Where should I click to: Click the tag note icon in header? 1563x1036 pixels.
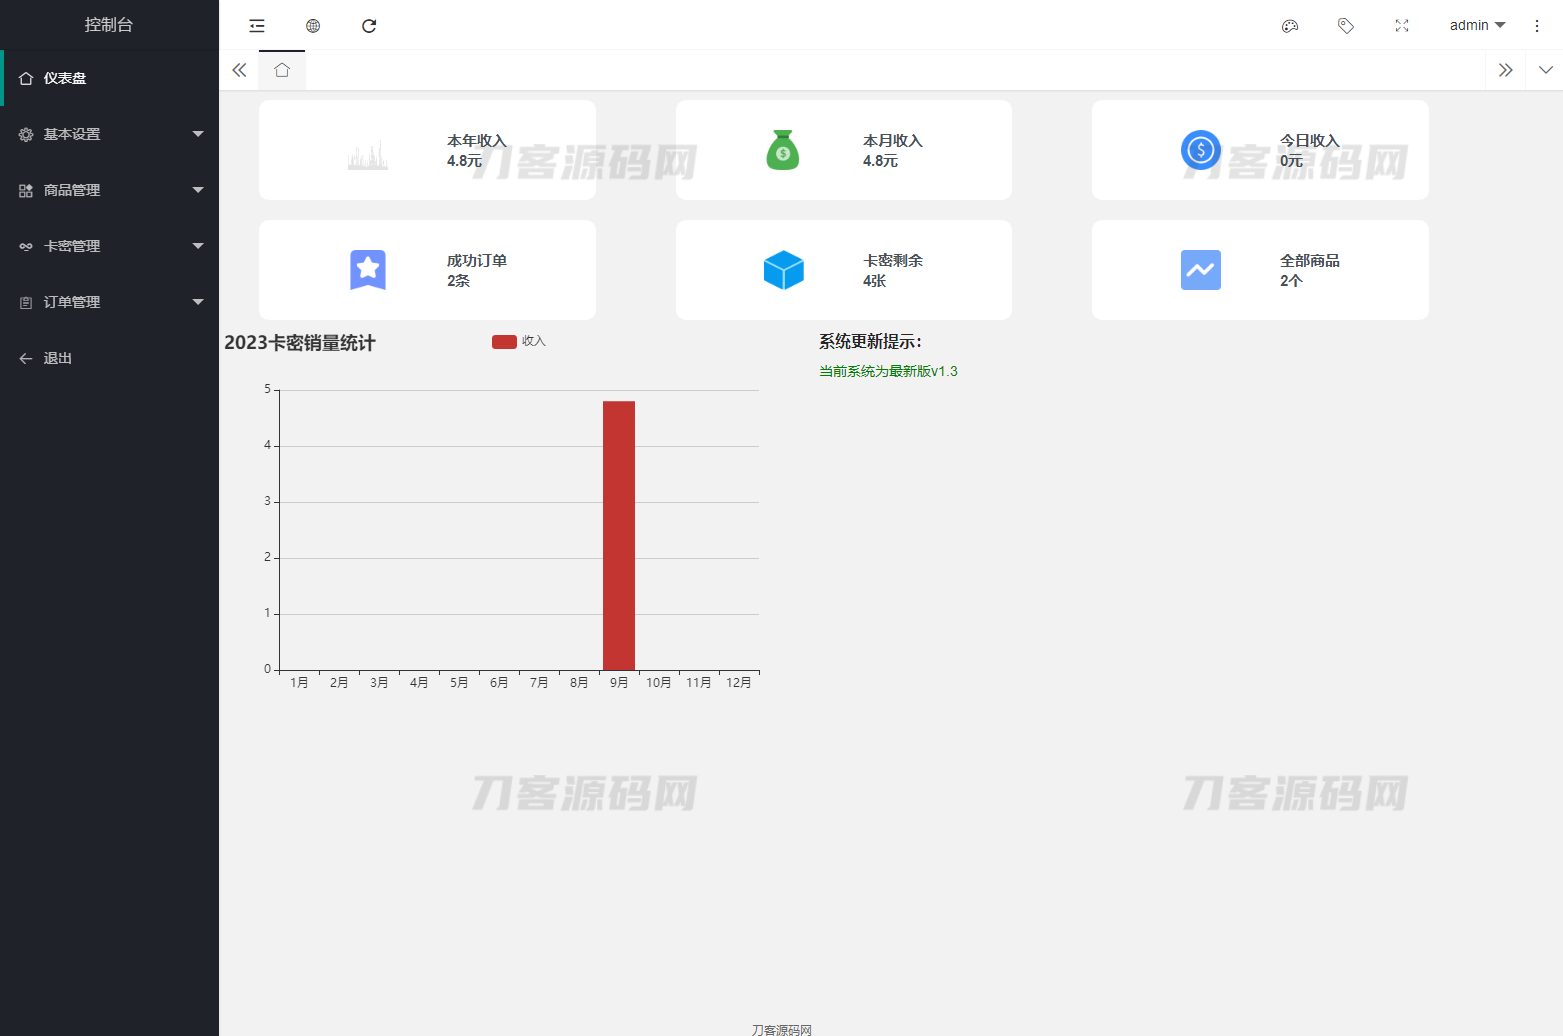(1346, 26)
